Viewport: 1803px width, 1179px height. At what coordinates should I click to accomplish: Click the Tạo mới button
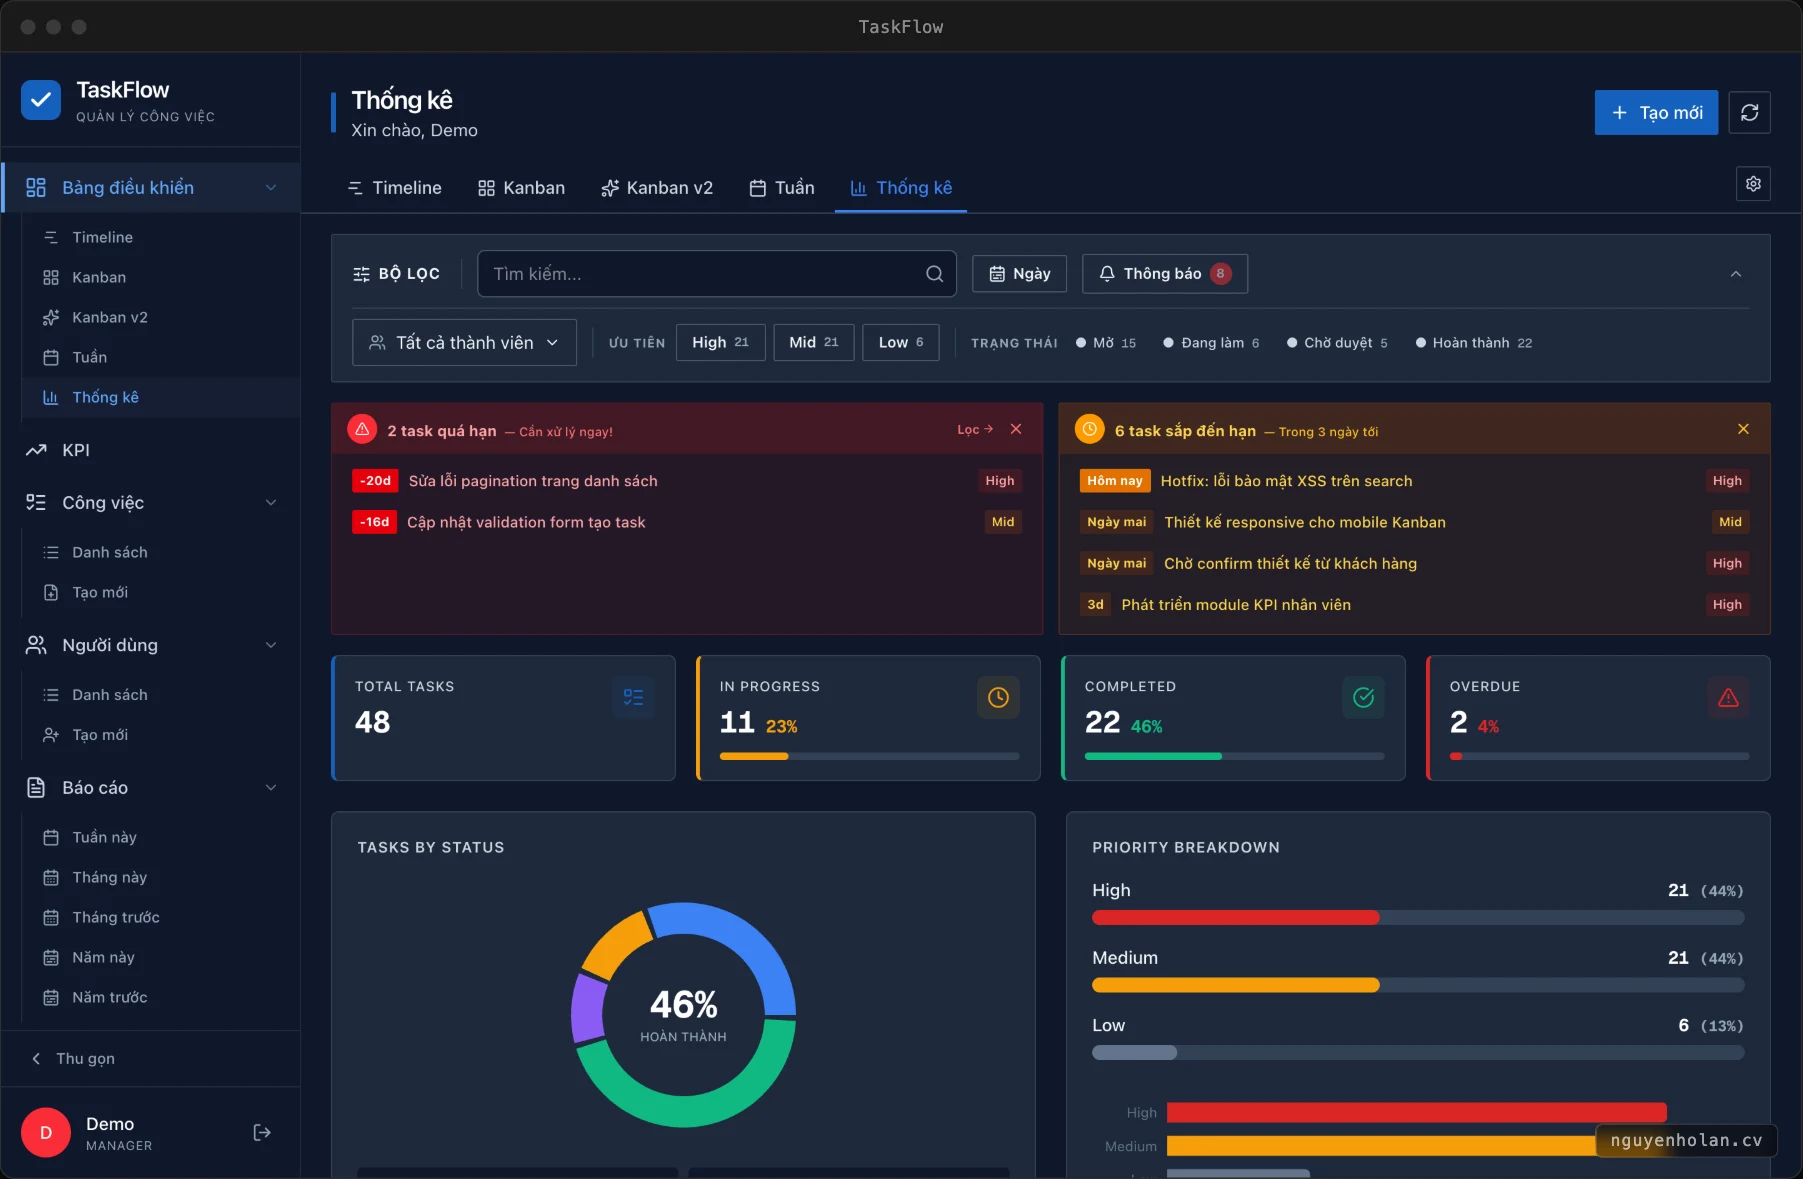(1656, 113)
